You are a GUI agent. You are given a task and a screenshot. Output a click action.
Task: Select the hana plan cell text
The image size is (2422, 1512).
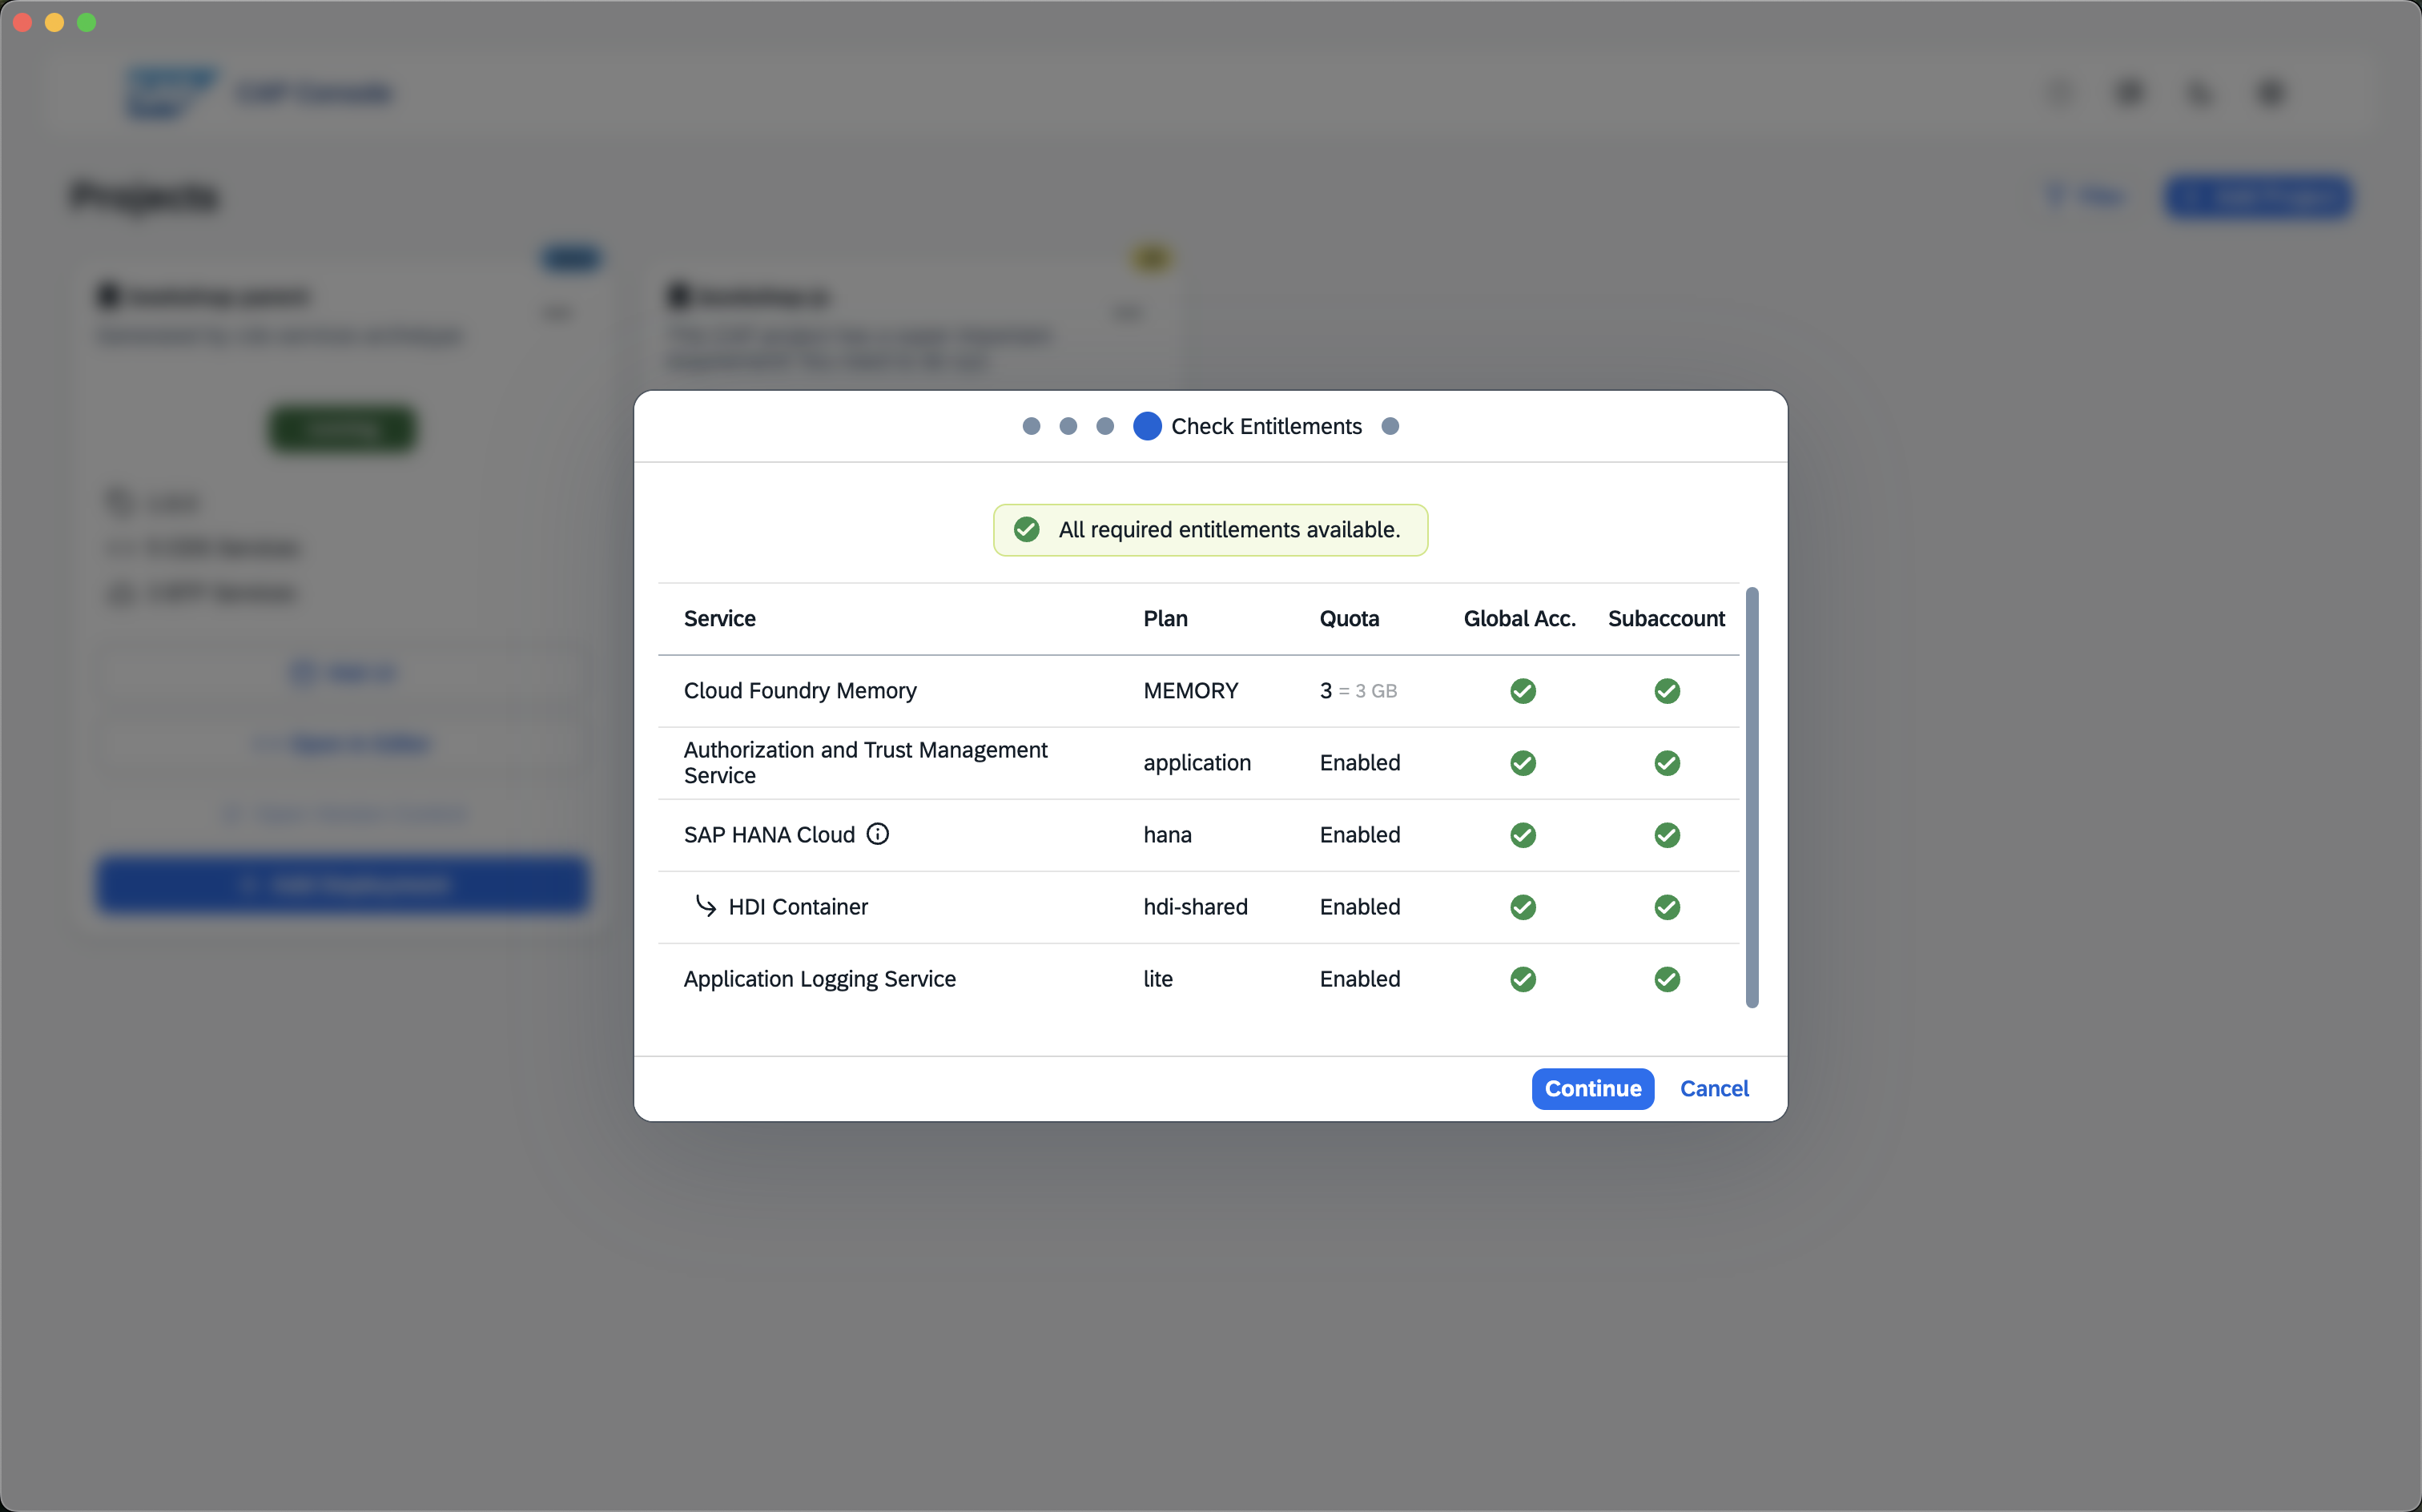1167,834
